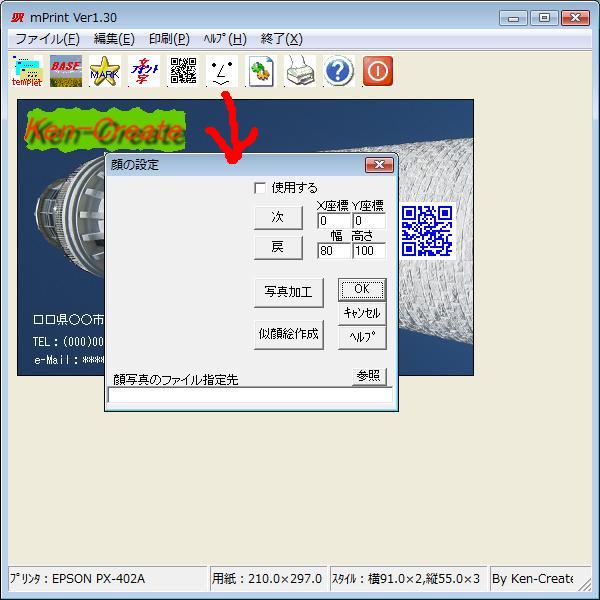Open the ファイル(F) menu
600x600 pixels.
[x=47, y=39]
